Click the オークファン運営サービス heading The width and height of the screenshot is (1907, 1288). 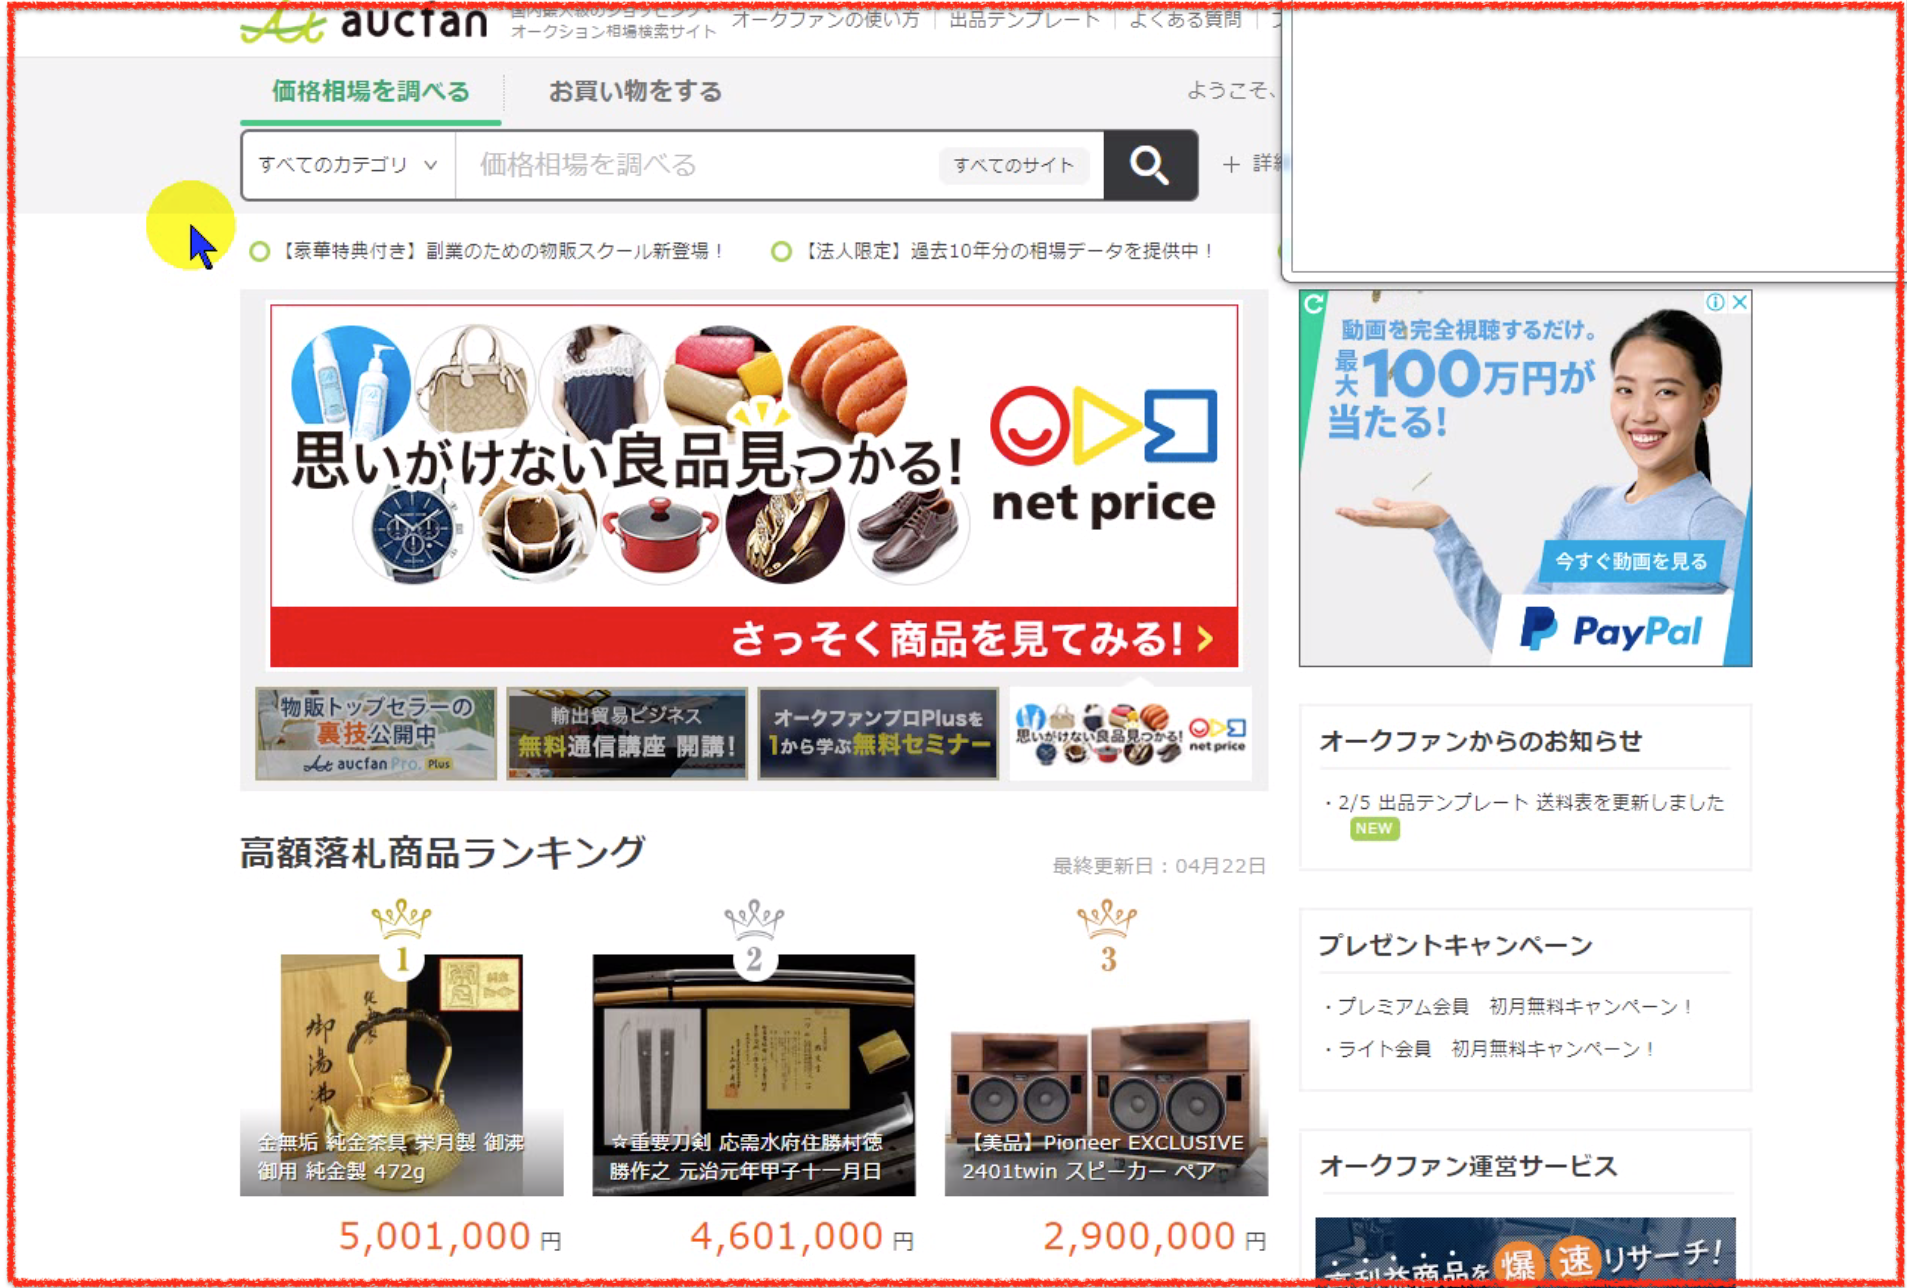pos(1468,1166)
